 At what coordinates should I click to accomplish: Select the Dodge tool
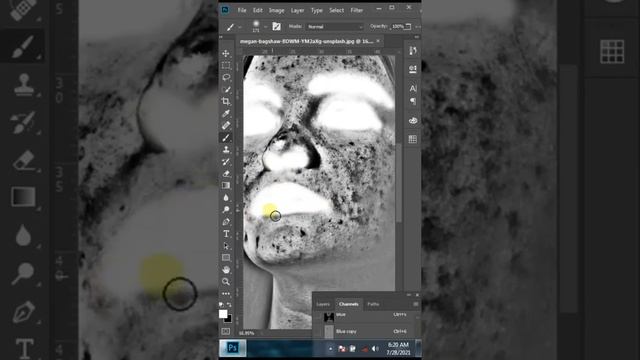click(x=226, y=209)
